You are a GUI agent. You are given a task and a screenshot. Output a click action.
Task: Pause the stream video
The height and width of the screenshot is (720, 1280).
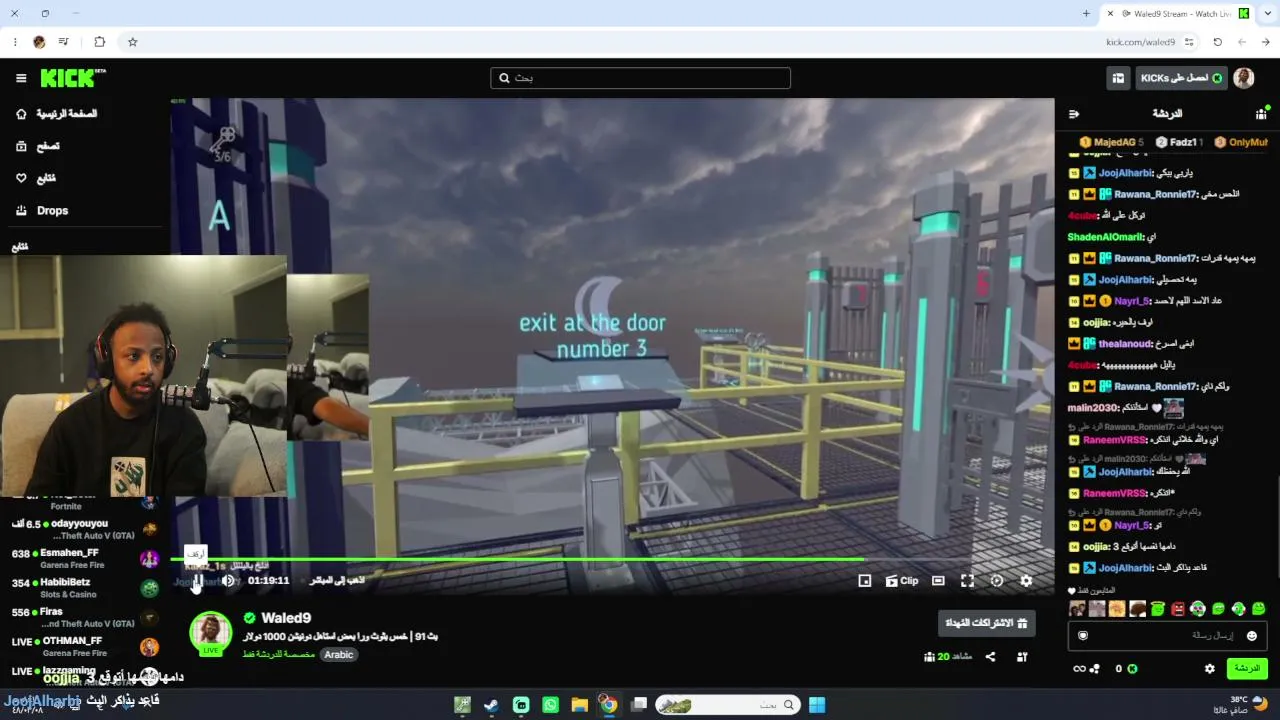click(198, 581)
